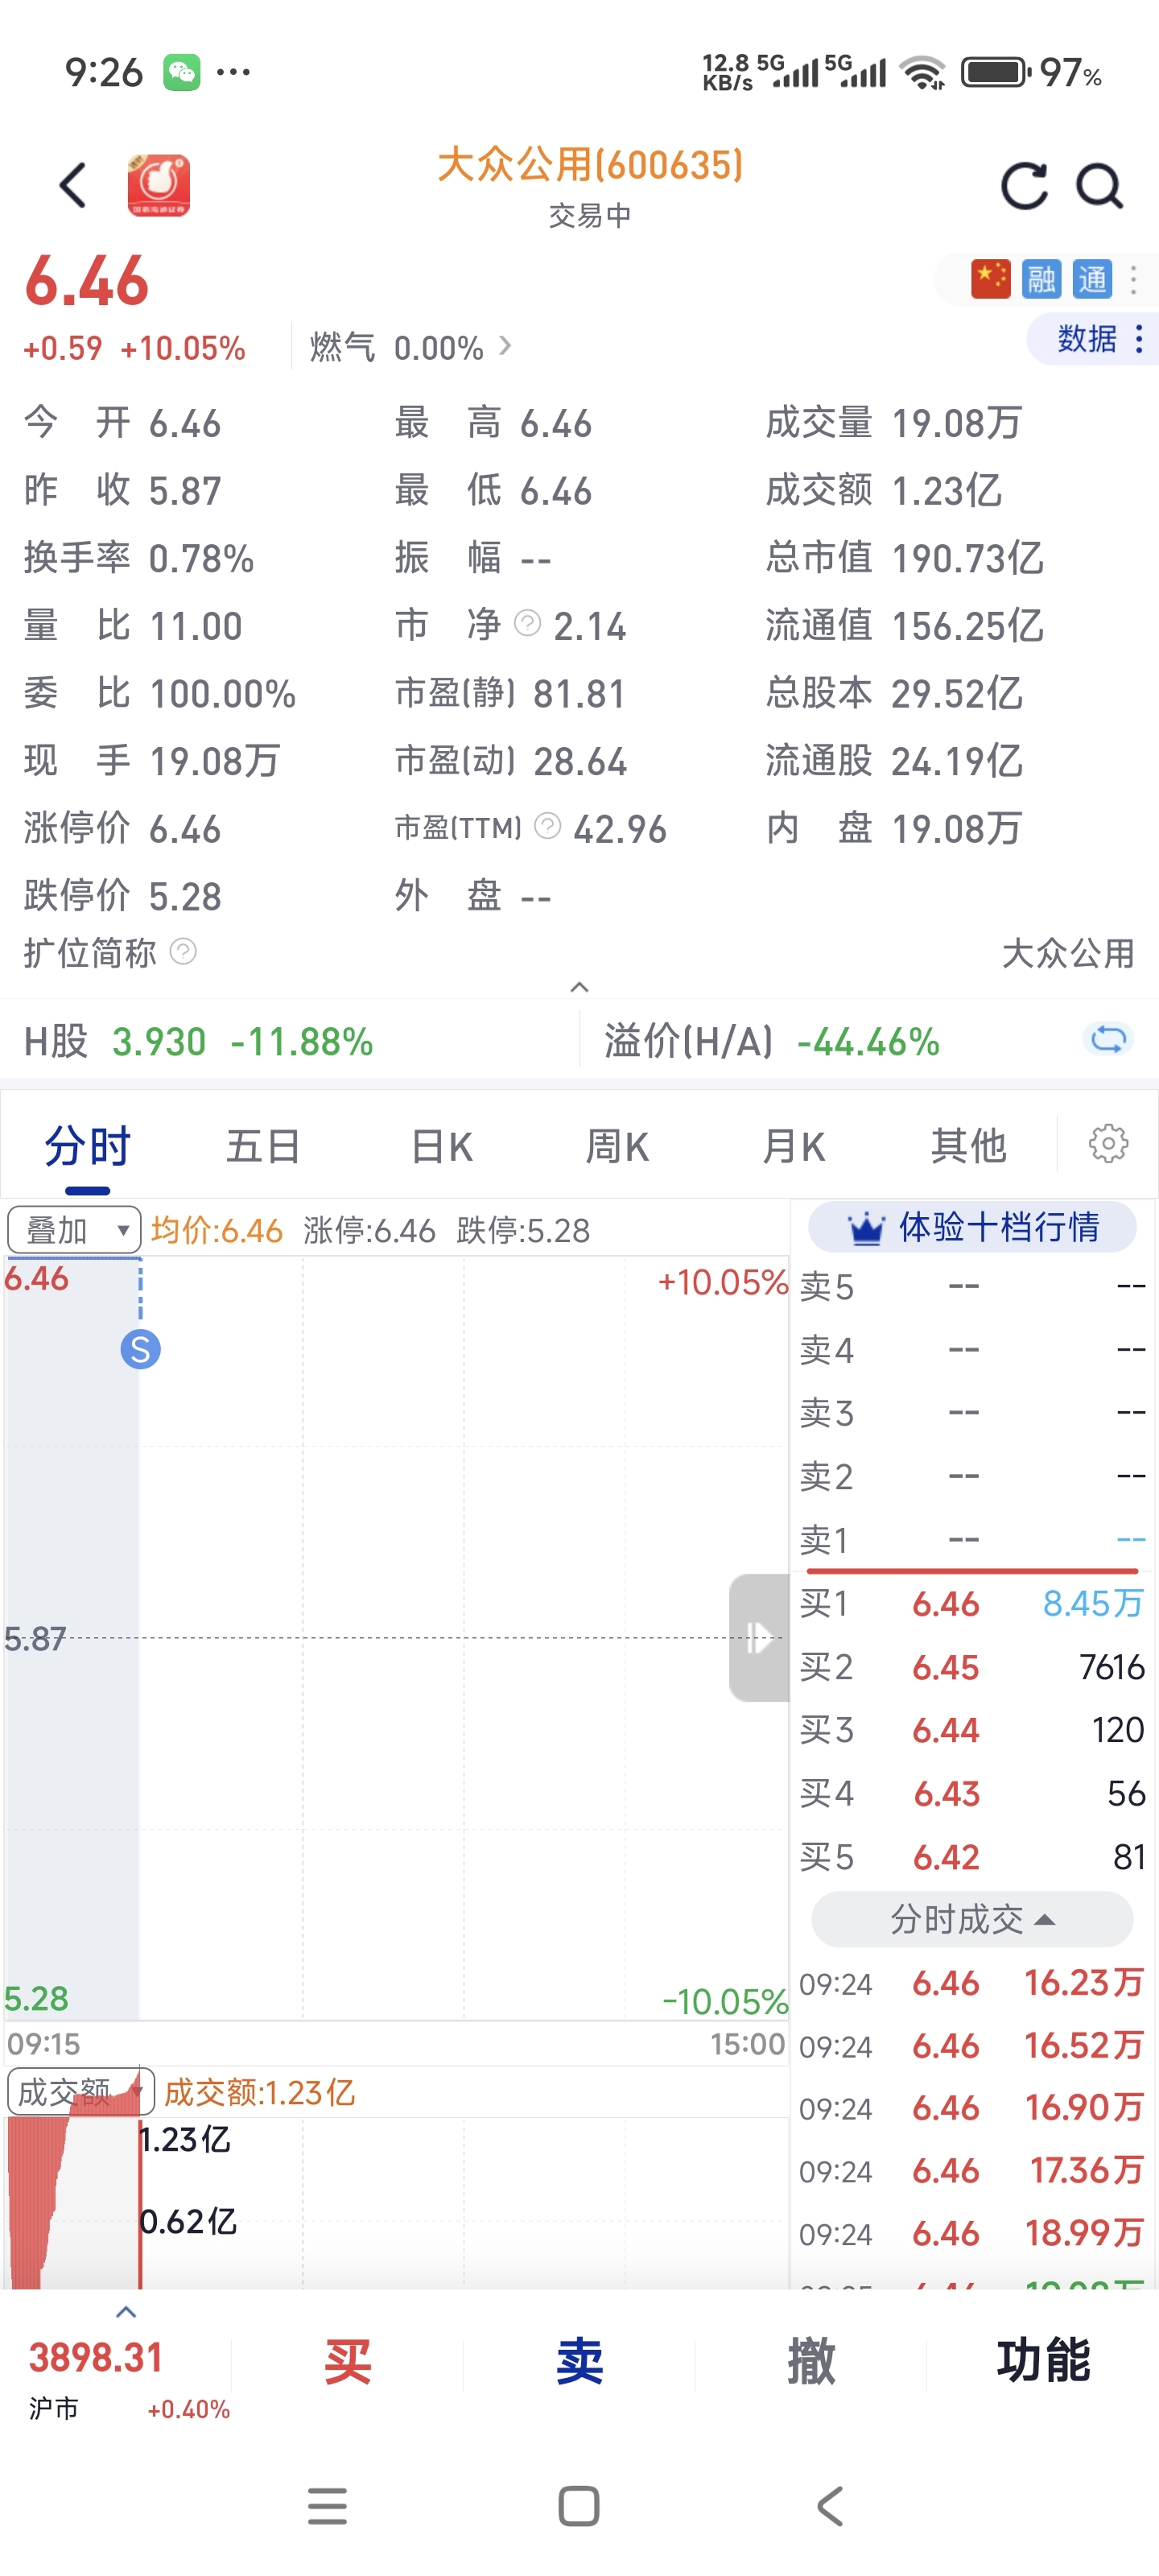Open chart settings gear icon
This screenshot has height=2576, width=1159.
point(1107,1143)
